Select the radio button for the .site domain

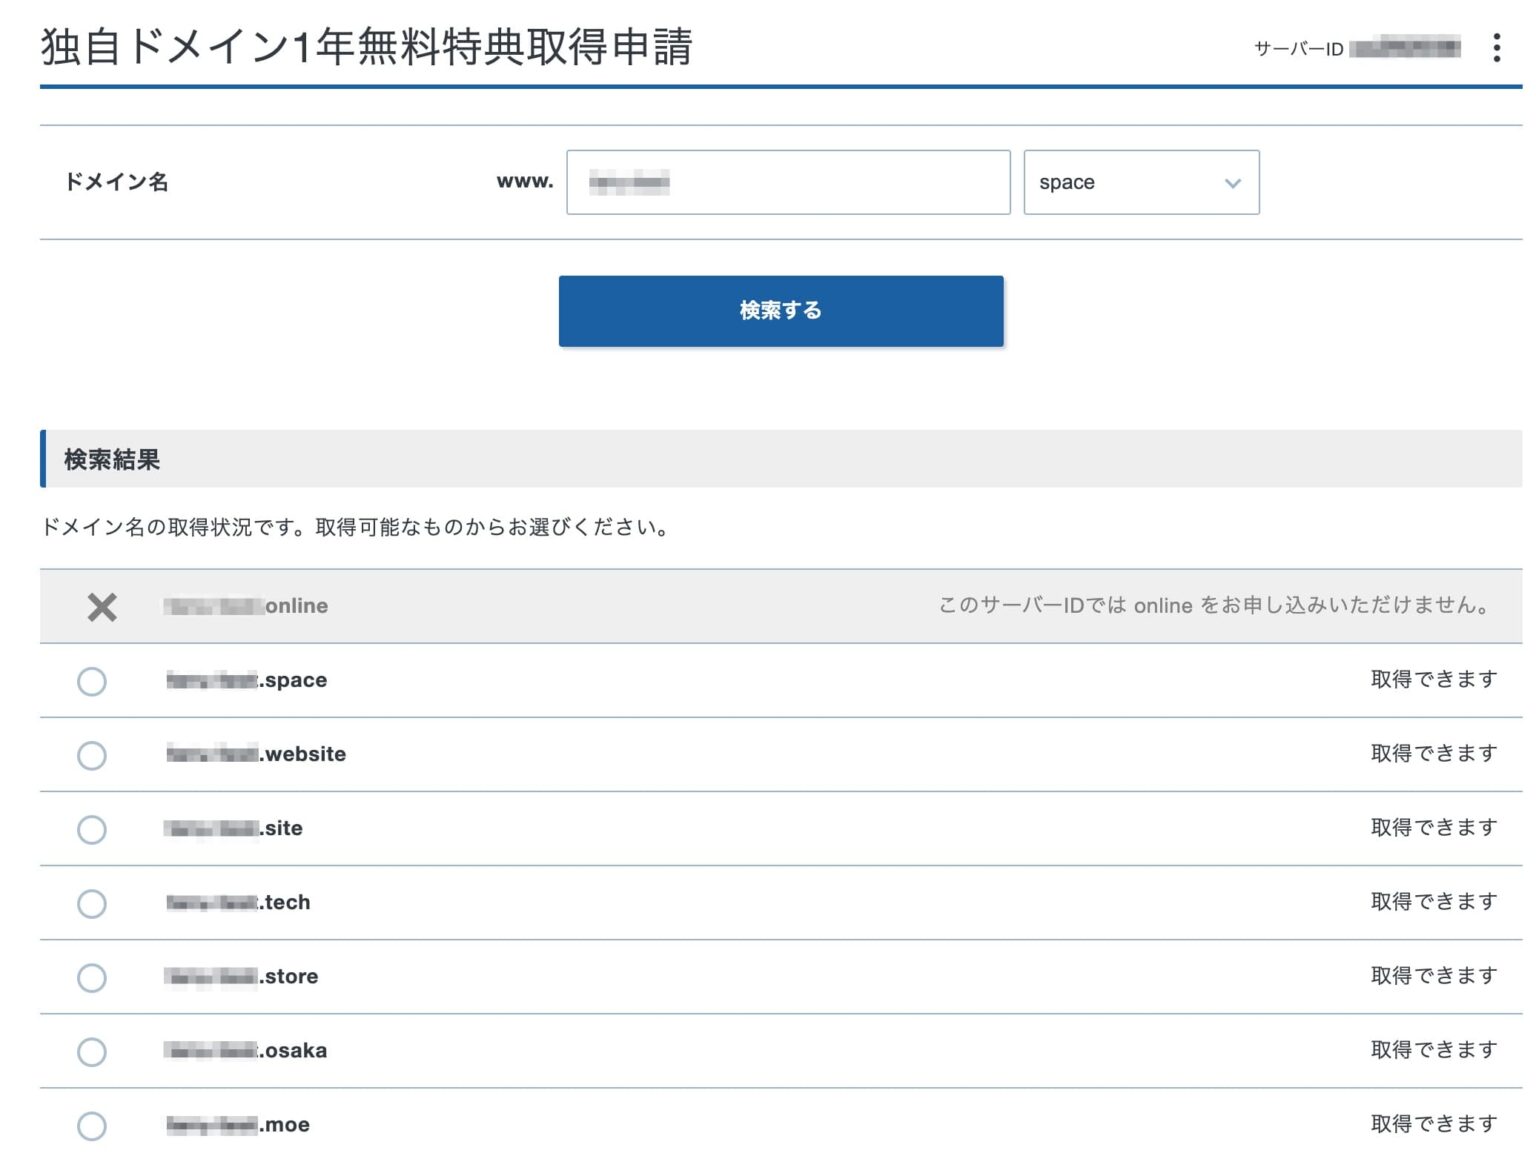click(91, 829)
